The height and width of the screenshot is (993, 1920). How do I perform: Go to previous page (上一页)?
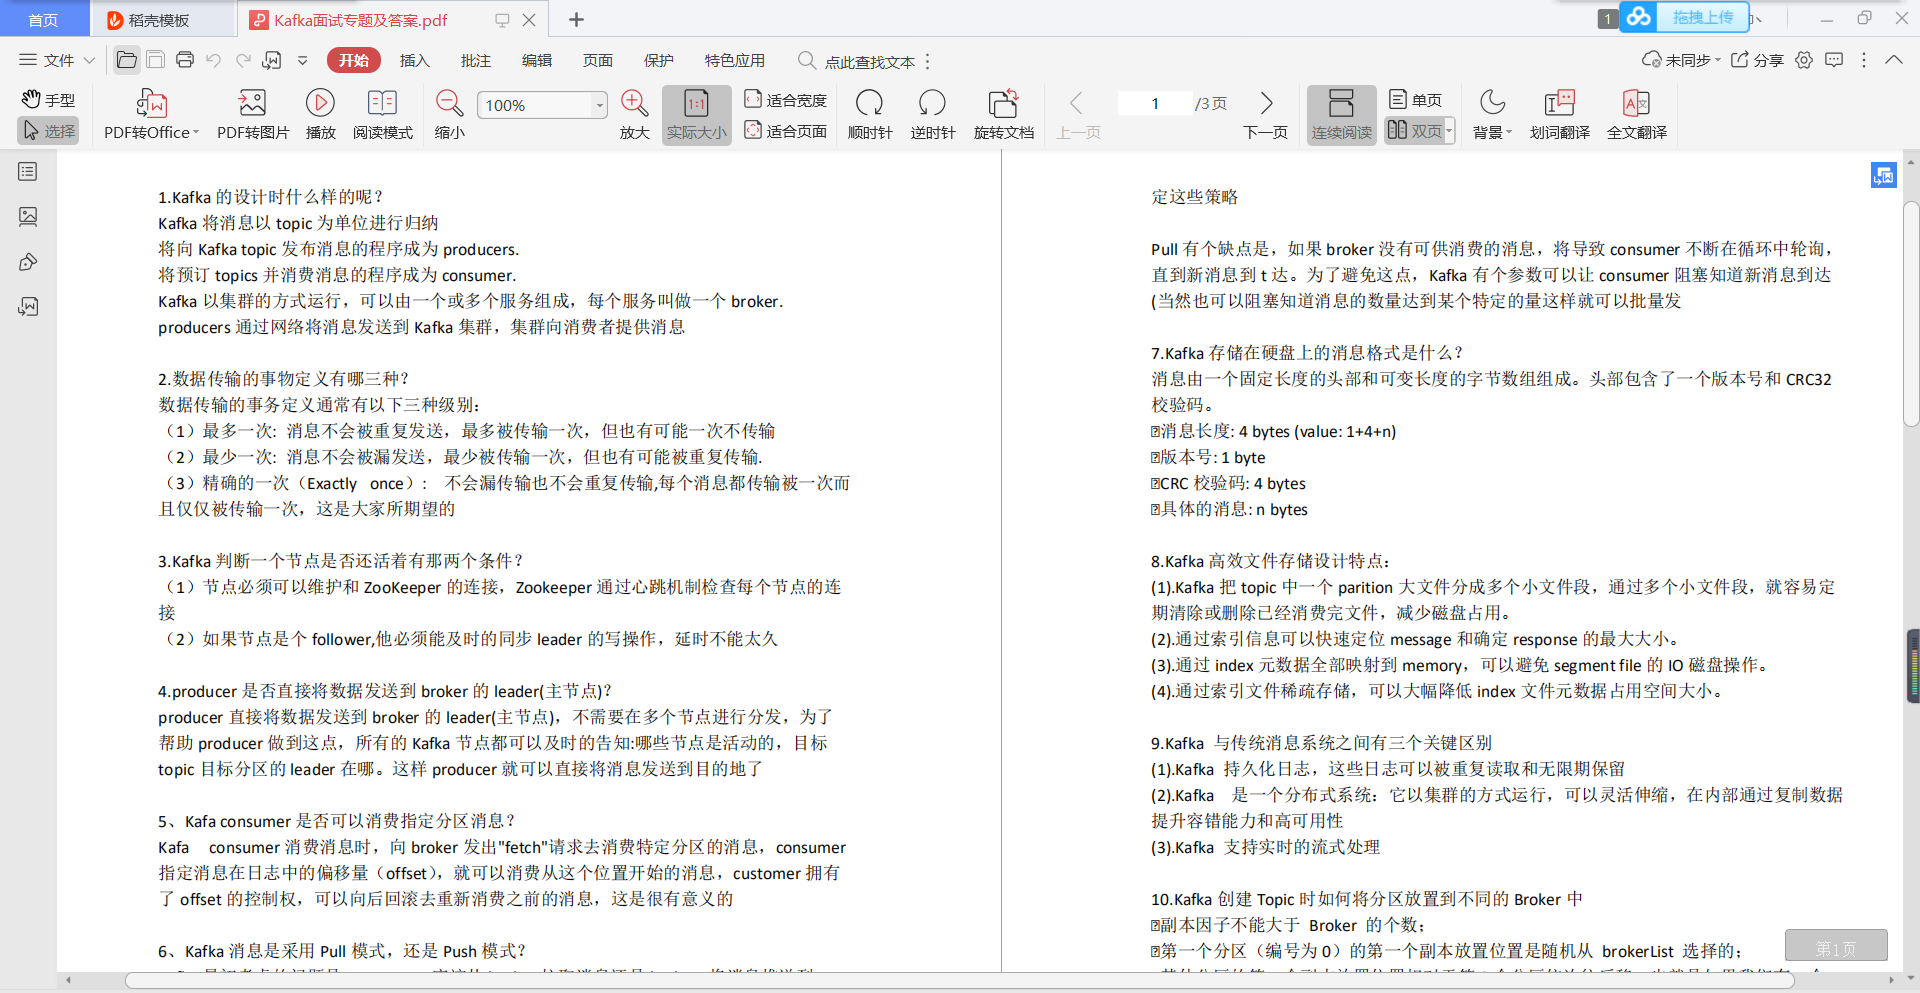[1078, 115]
